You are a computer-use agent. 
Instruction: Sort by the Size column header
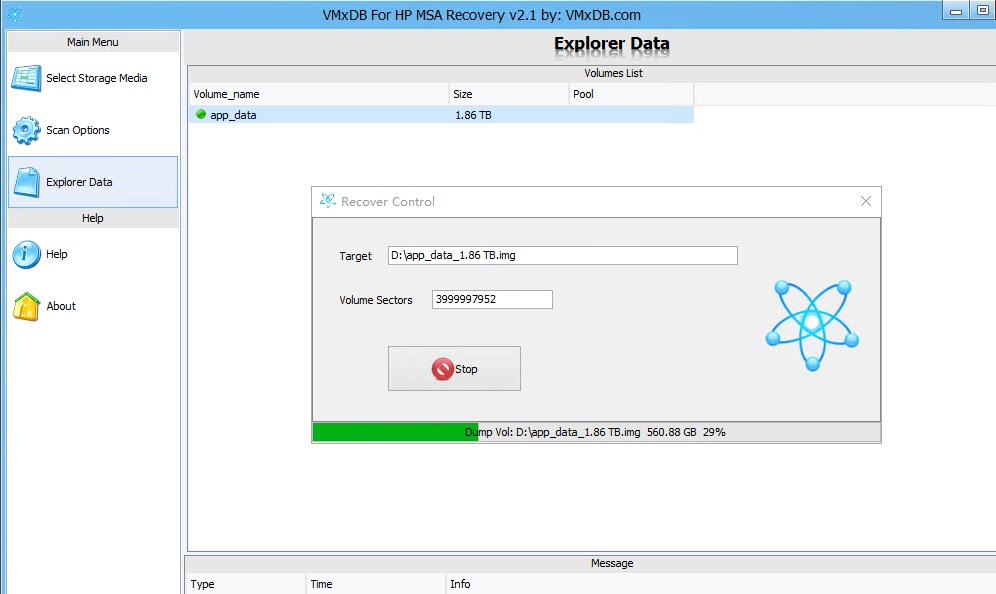pos(509,94)
